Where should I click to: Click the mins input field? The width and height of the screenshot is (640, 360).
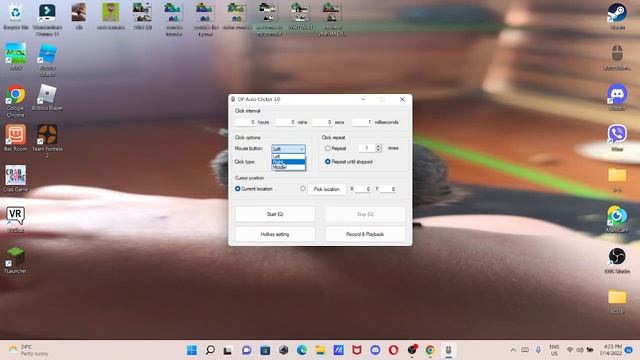point(286,122)
